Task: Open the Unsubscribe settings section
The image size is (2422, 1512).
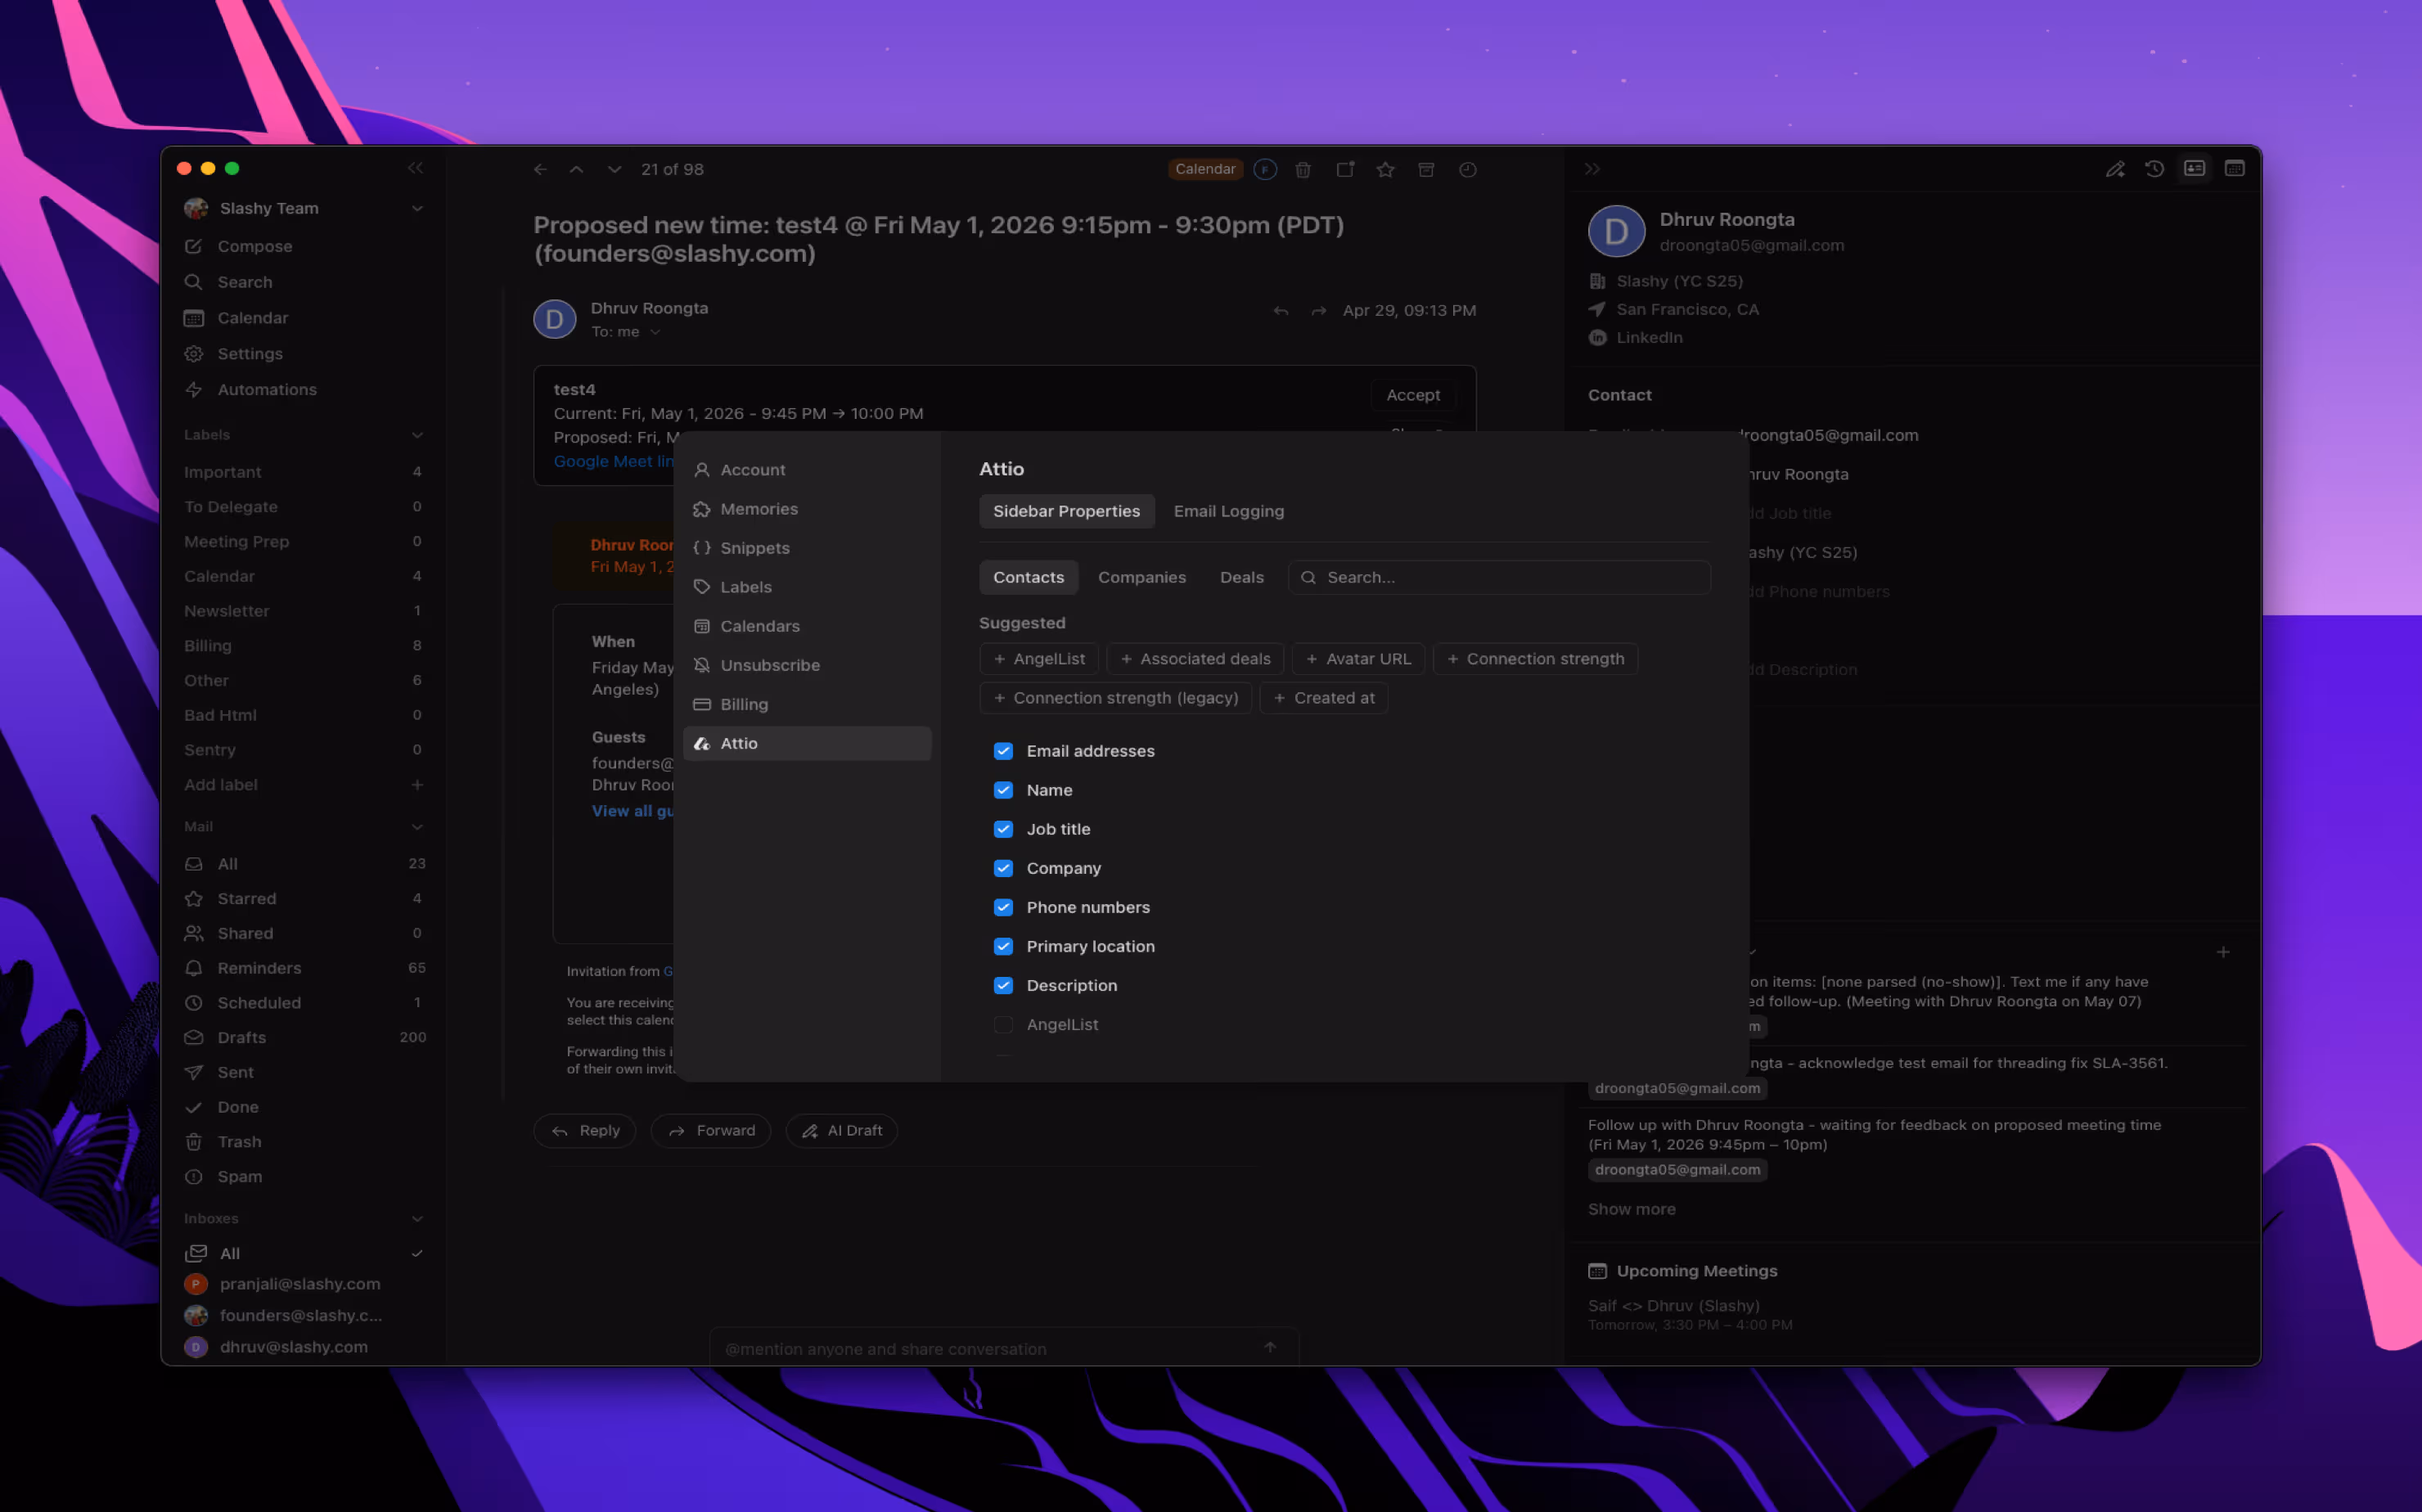Action: (x=807, y=665)
